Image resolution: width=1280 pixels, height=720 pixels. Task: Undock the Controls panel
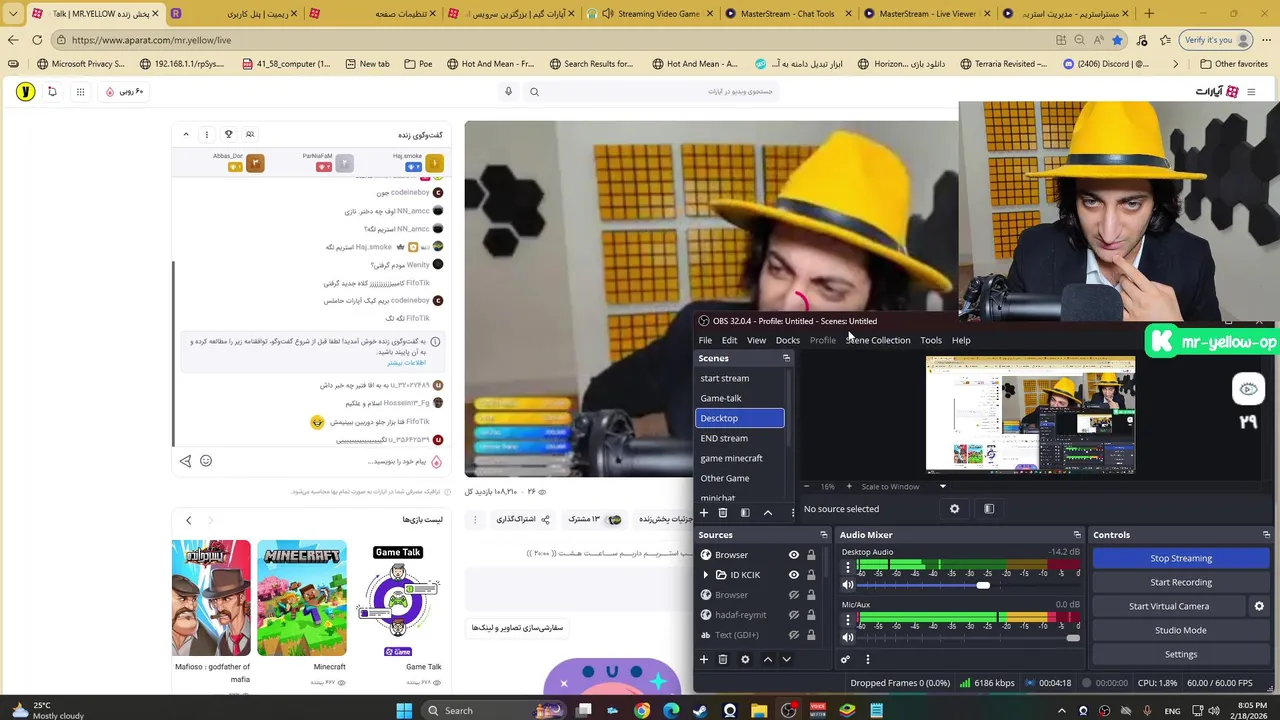(1266, 535)
